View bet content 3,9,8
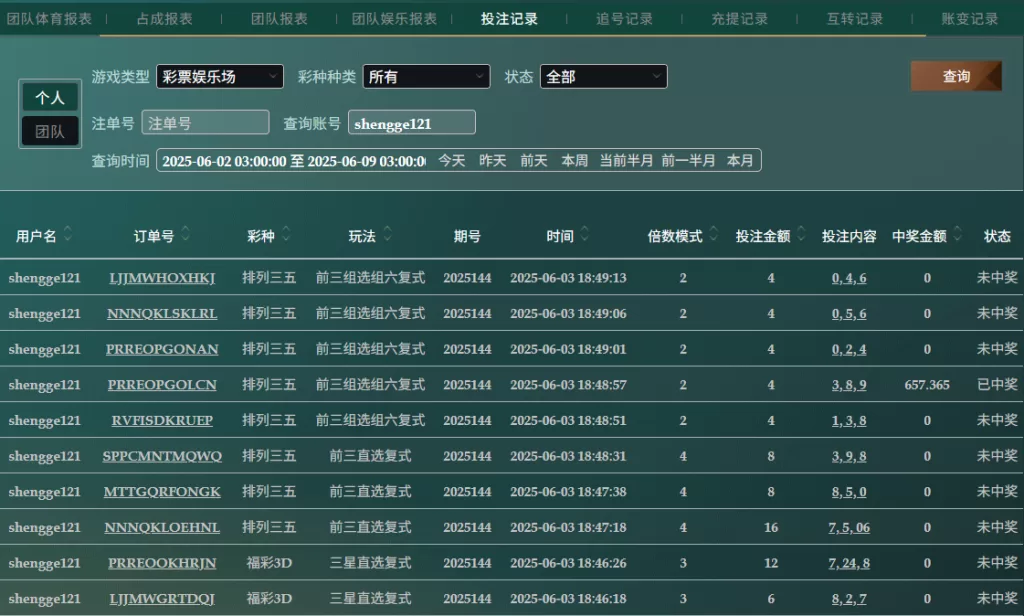1024x616 pixels. point(849,456)
